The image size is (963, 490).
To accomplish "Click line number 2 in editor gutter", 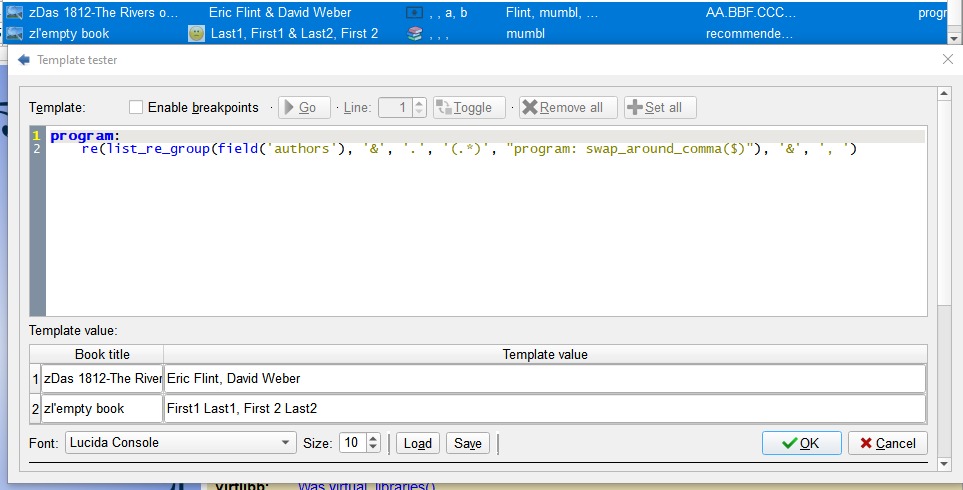I will point(37,149).
